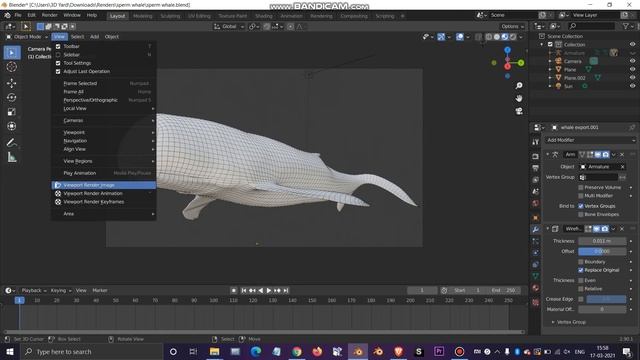Select the 3D Cursor tool
Viewport: 640px width, 360px height.
pos(11,67)
